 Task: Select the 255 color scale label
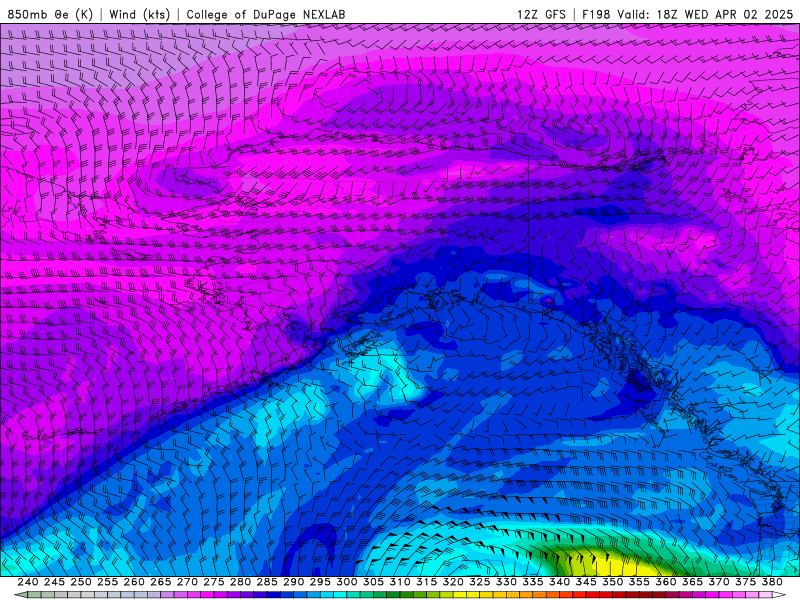tap(107, 582)
